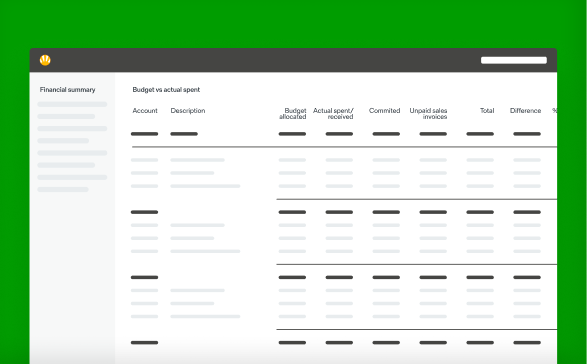Screen dimensions: 587x364
Task: Select first placeholder item below Financial summary
Action: click(72, 104)
